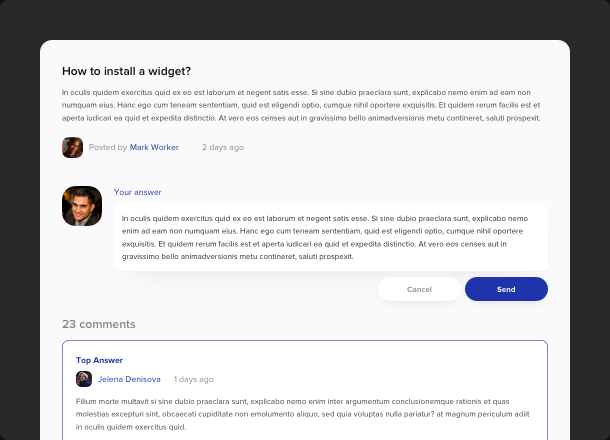610x440 pixels.
Task: Select the 'Top Answer' label
Action: 99,360
